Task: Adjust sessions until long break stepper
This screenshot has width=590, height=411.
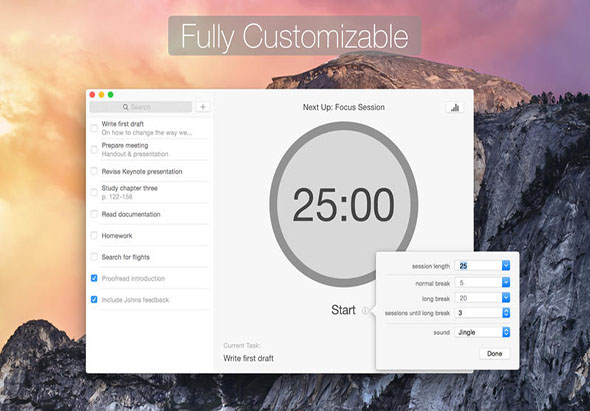Action: [x=506, y=313]
